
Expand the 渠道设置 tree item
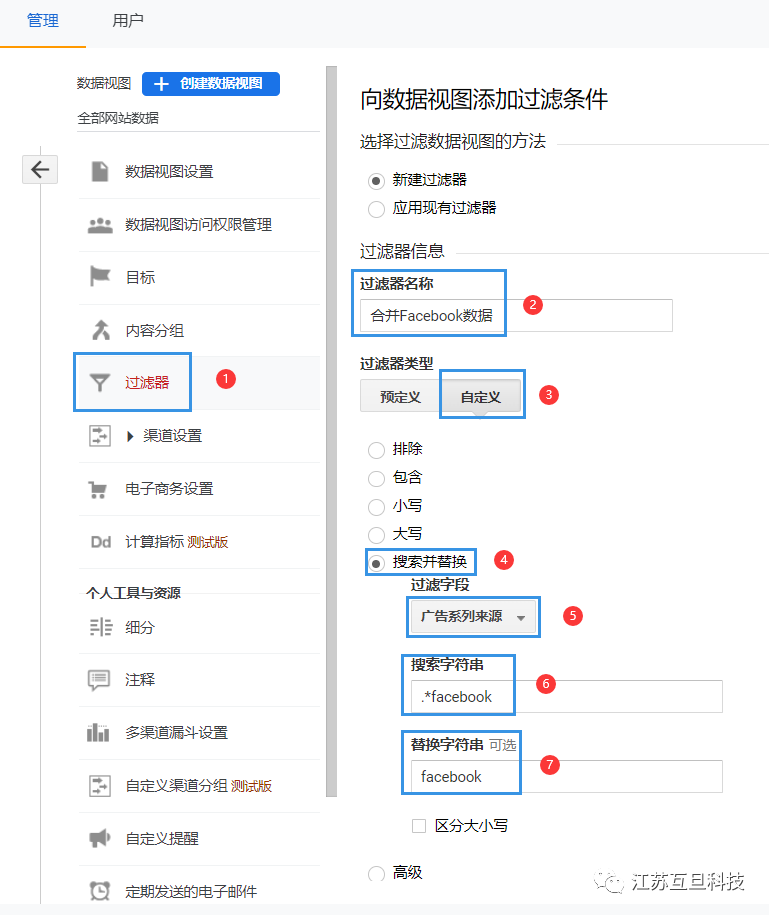tap(130, 436)
